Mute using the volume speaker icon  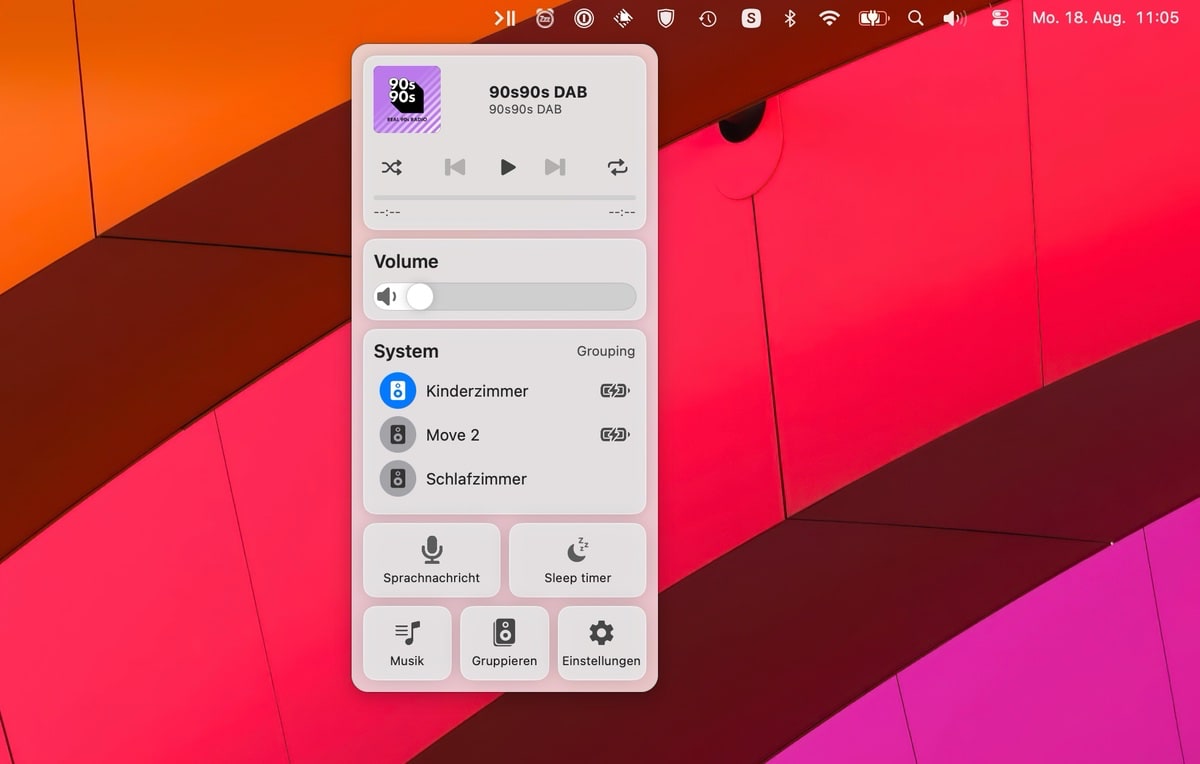pos(387,296)
